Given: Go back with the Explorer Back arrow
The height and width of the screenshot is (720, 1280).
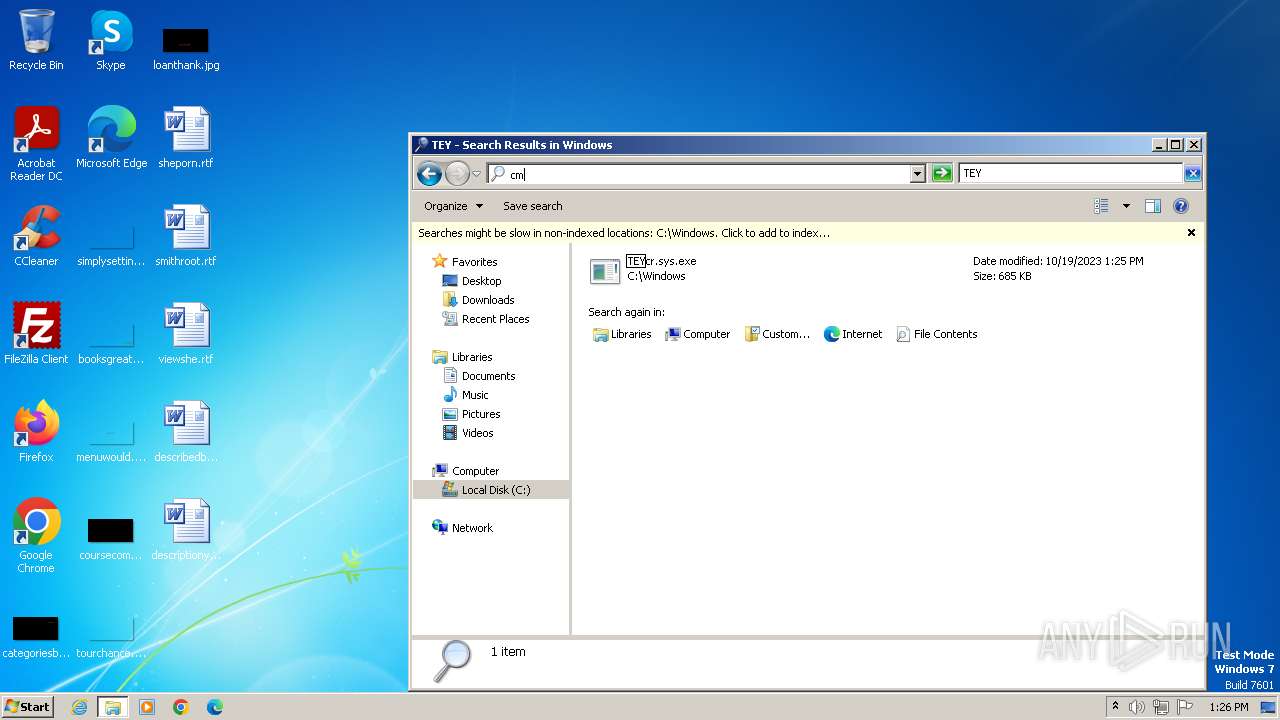Looking at the screenshot, I should (429, 174).
